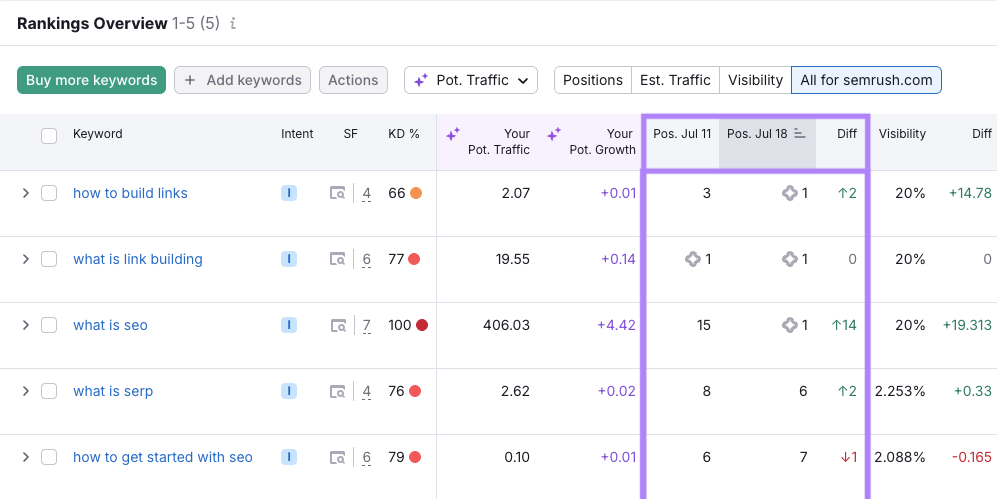The image size is (997, 499).
Task: Expand the 'how to build links' row
Action: (x=26, y=193)
